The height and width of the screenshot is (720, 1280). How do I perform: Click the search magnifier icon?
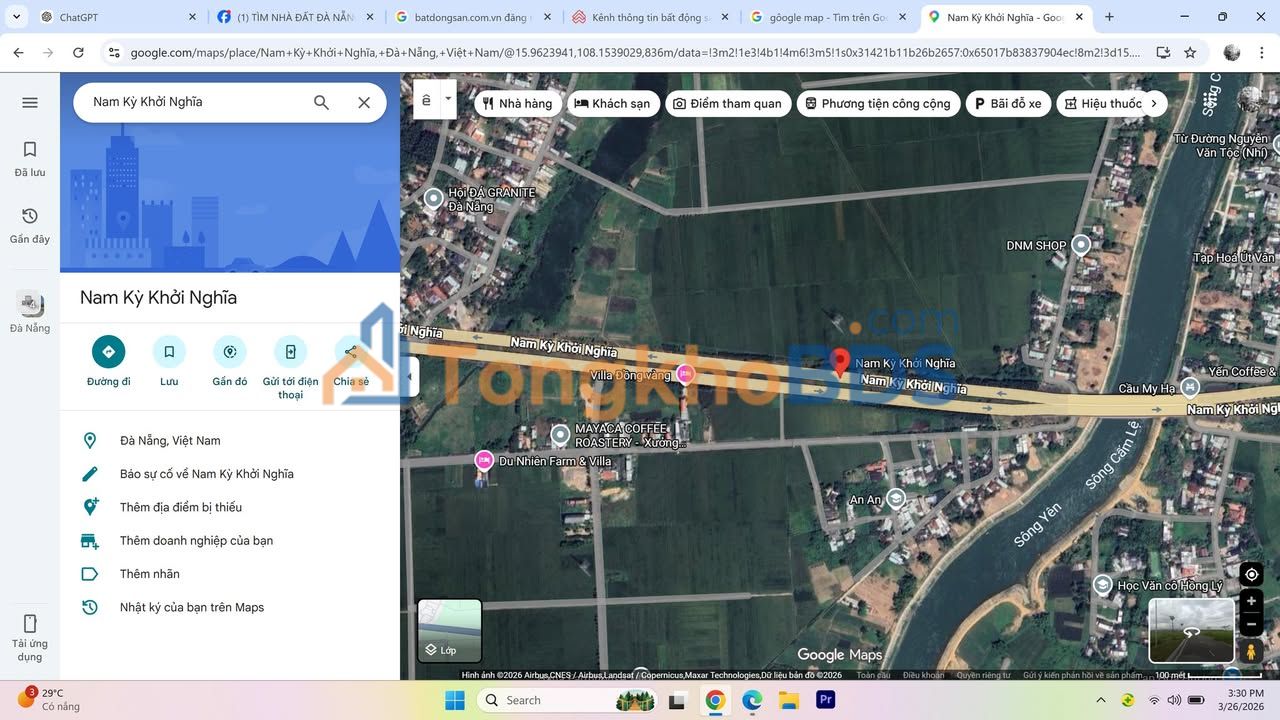point(321,102)
